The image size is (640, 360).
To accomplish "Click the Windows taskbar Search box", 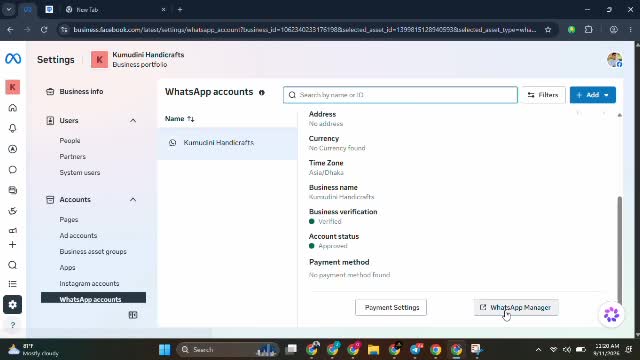I will point(228,350).
